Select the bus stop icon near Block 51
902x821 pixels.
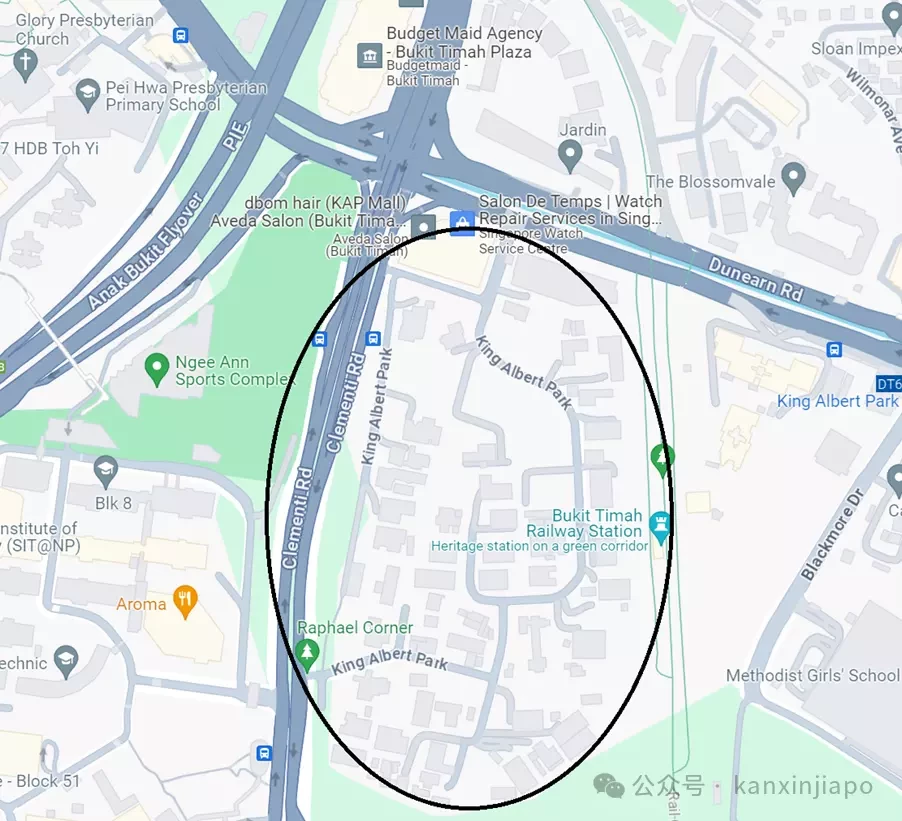[x=264, y=753]
